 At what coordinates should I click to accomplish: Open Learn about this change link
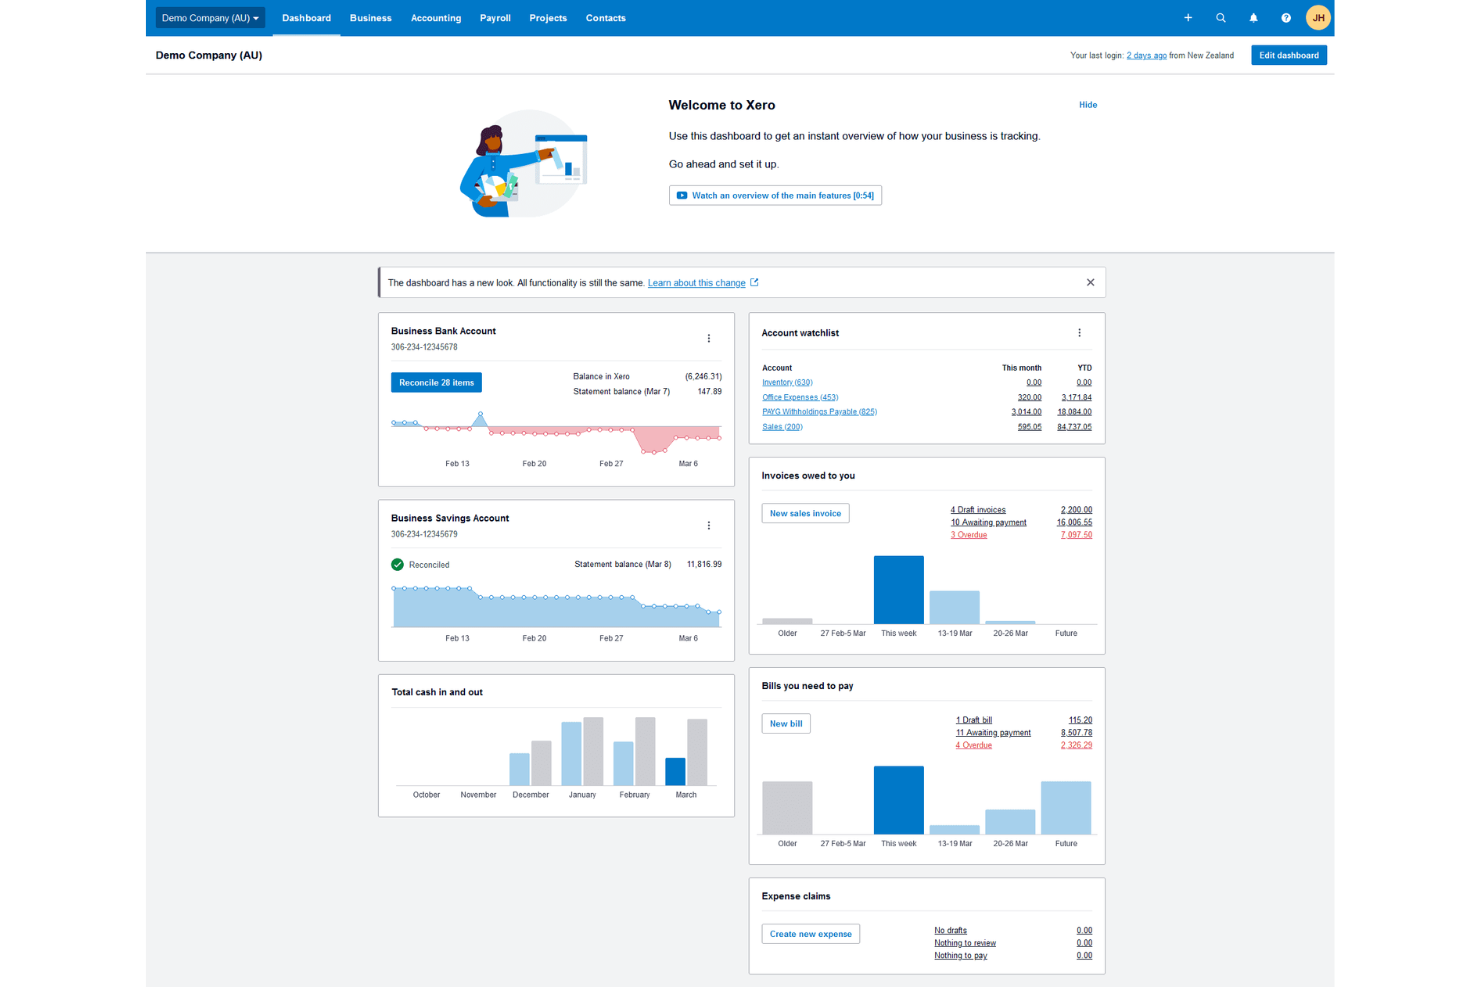pos(696,283)
